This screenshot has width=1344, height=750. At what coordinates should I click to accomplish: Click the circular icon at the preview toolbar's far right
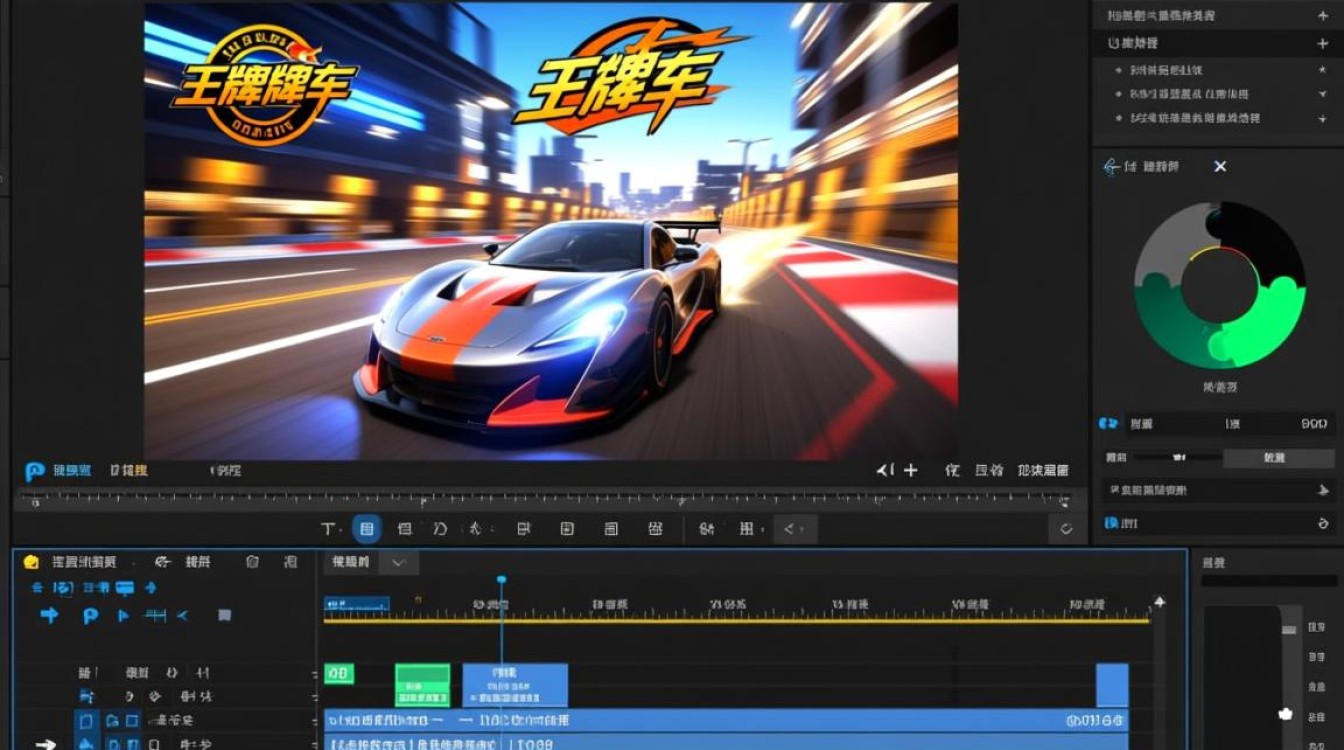point(1066,529)
